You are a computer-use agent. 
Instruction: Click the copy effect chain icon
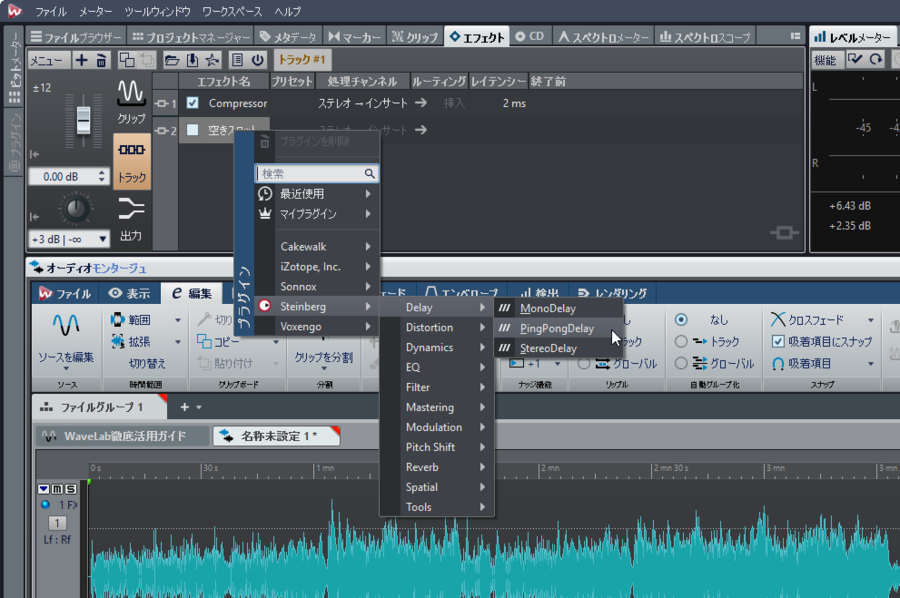click(126, 60)
